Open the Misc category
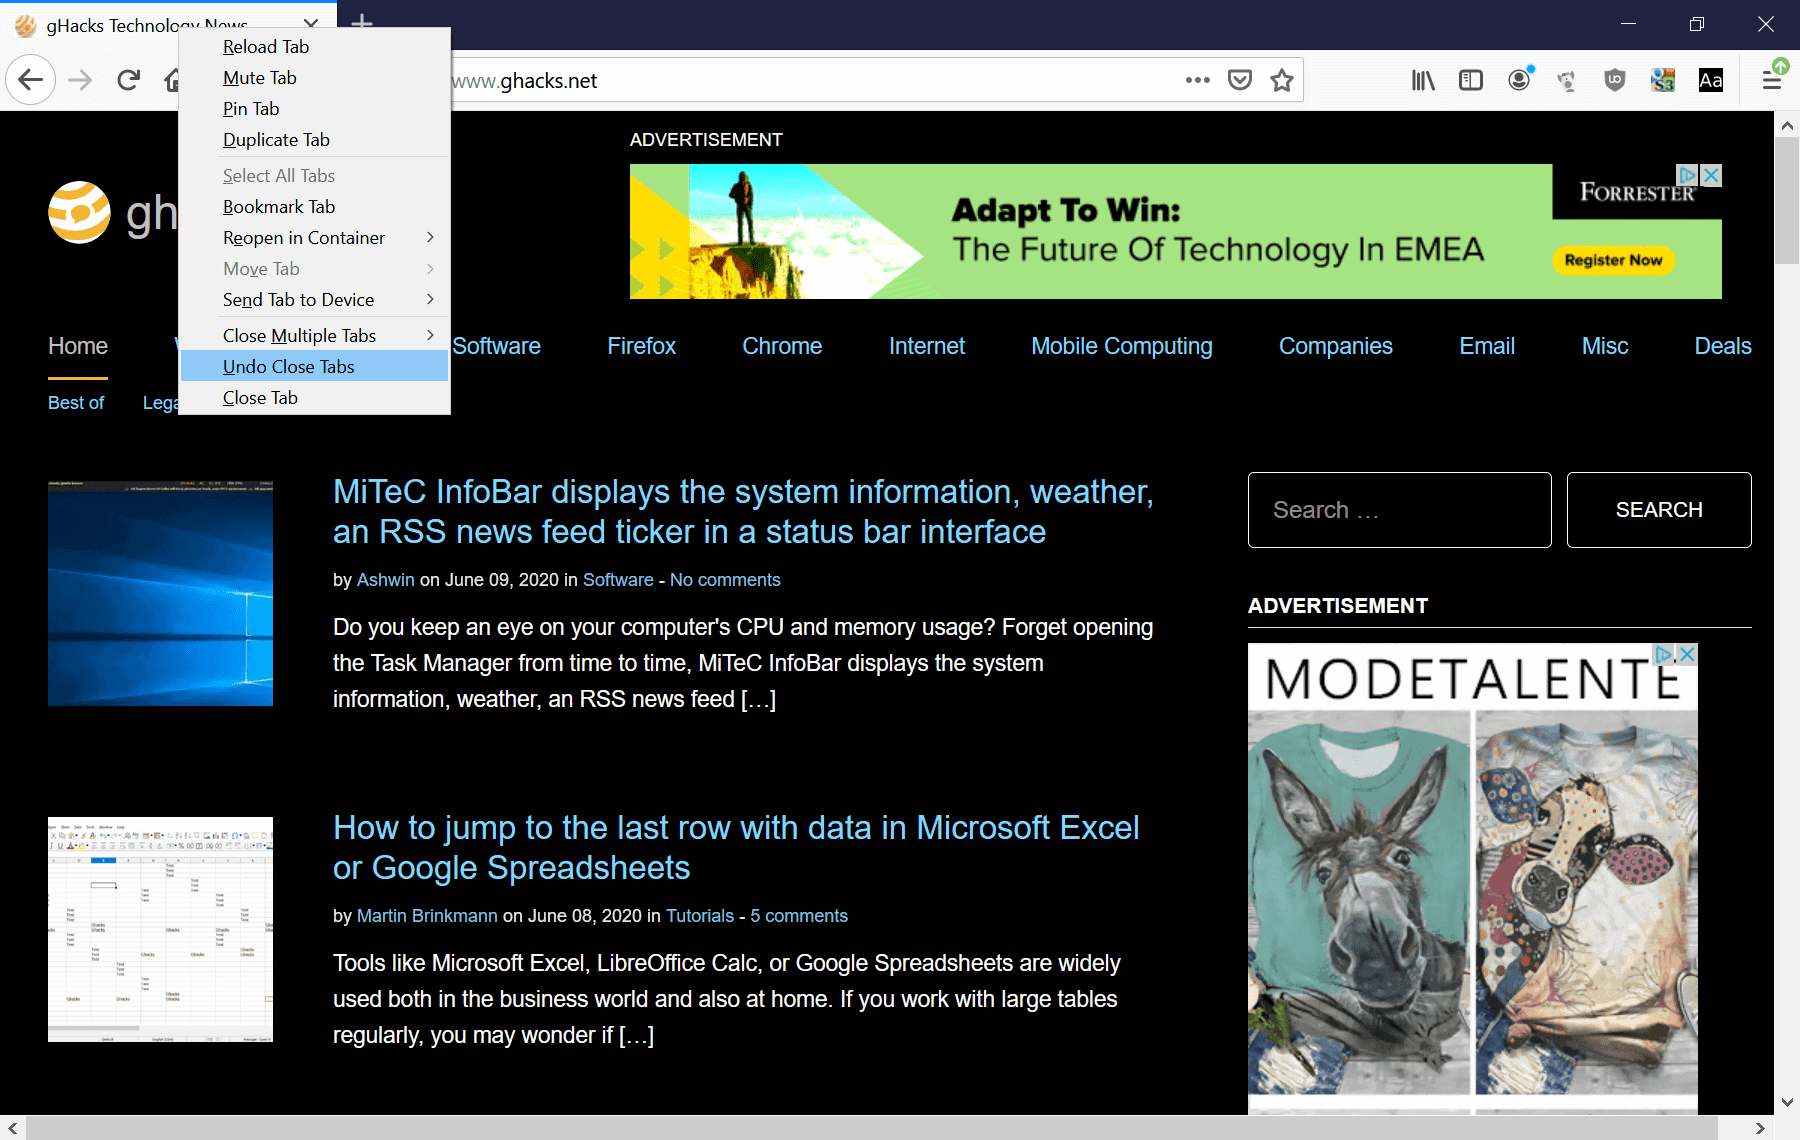Image resolution: width=1800 pixels, height=1140 pixels. click(1605, 346)
